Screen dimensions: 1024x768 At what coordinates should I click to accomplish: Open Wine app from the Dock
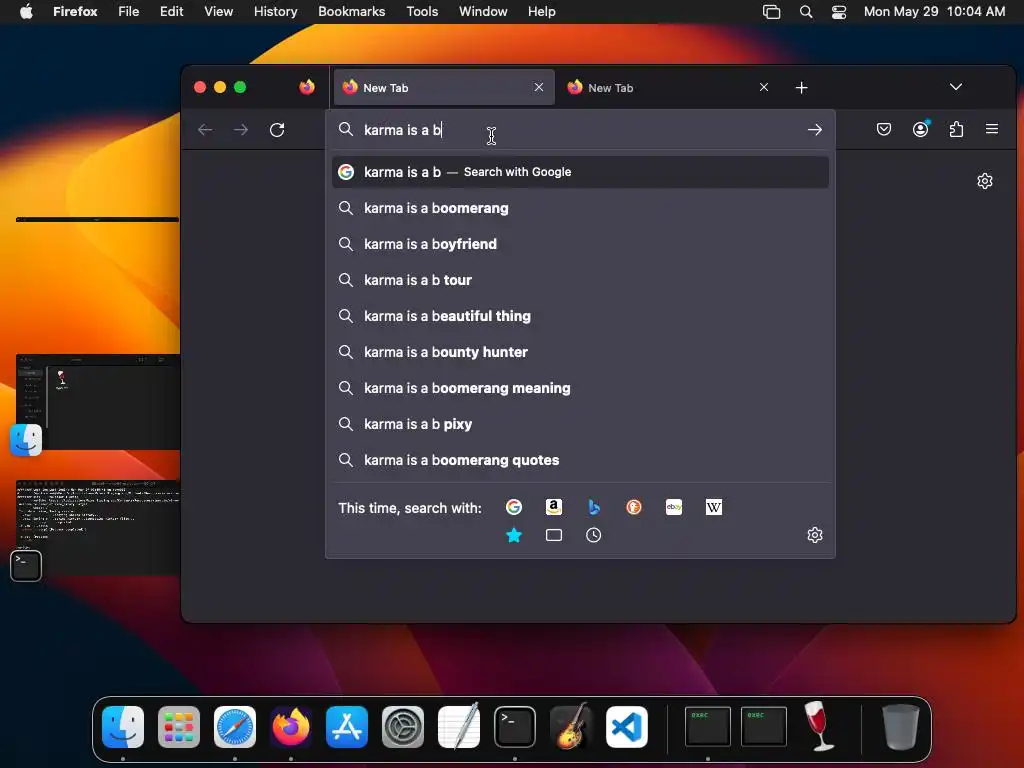tap(819, 725)
